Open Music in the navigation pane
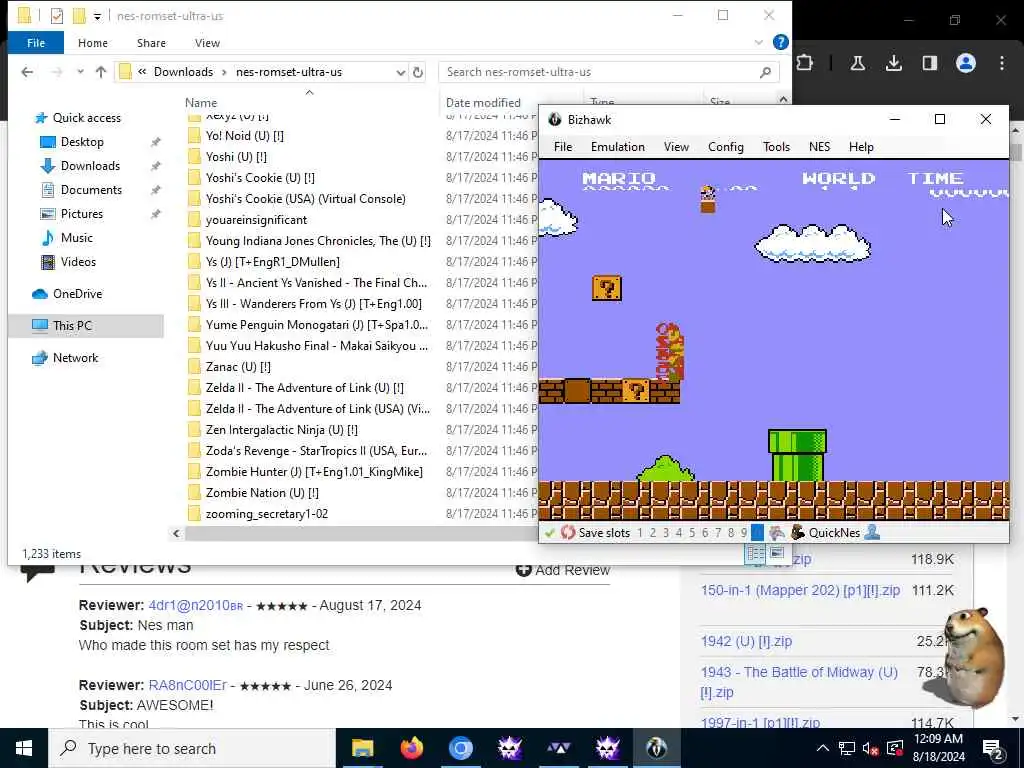Image resolution: width=1024 pixels, height=768 pixels. tap(76, 238)
